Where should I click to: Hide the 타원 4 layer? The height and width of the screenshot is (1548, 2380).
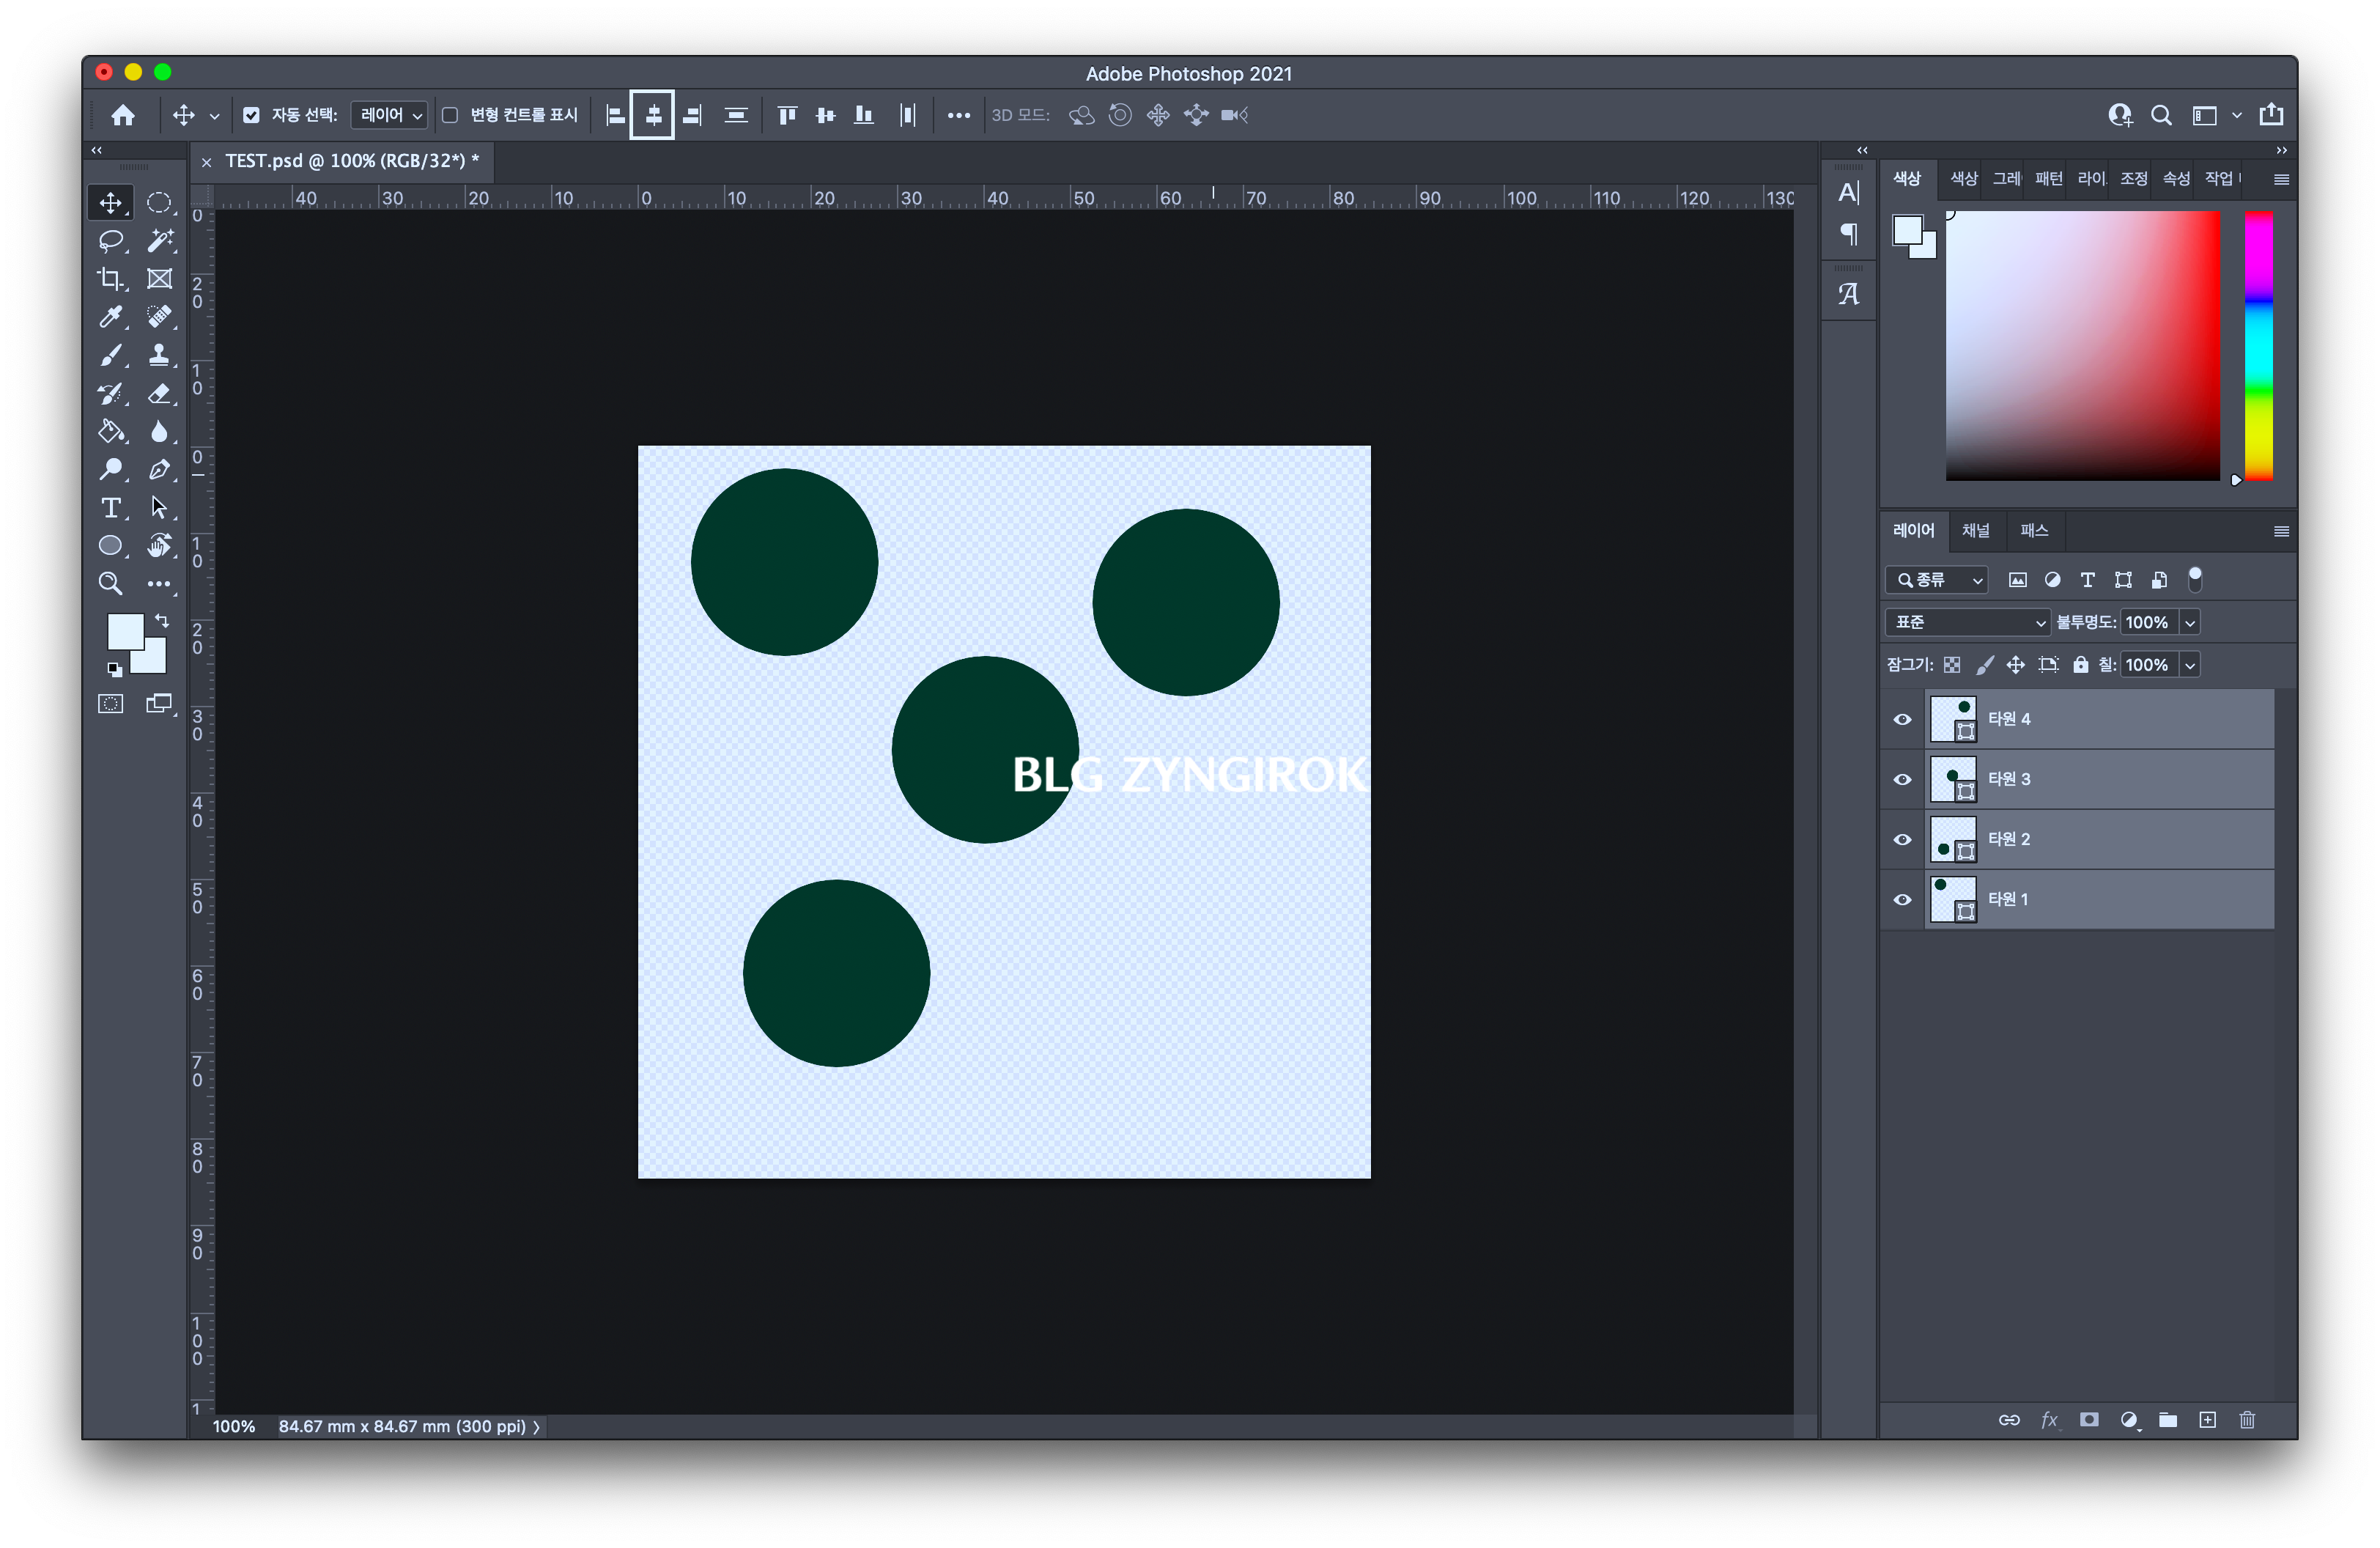pyautogui.click(x=1902, y=719)
